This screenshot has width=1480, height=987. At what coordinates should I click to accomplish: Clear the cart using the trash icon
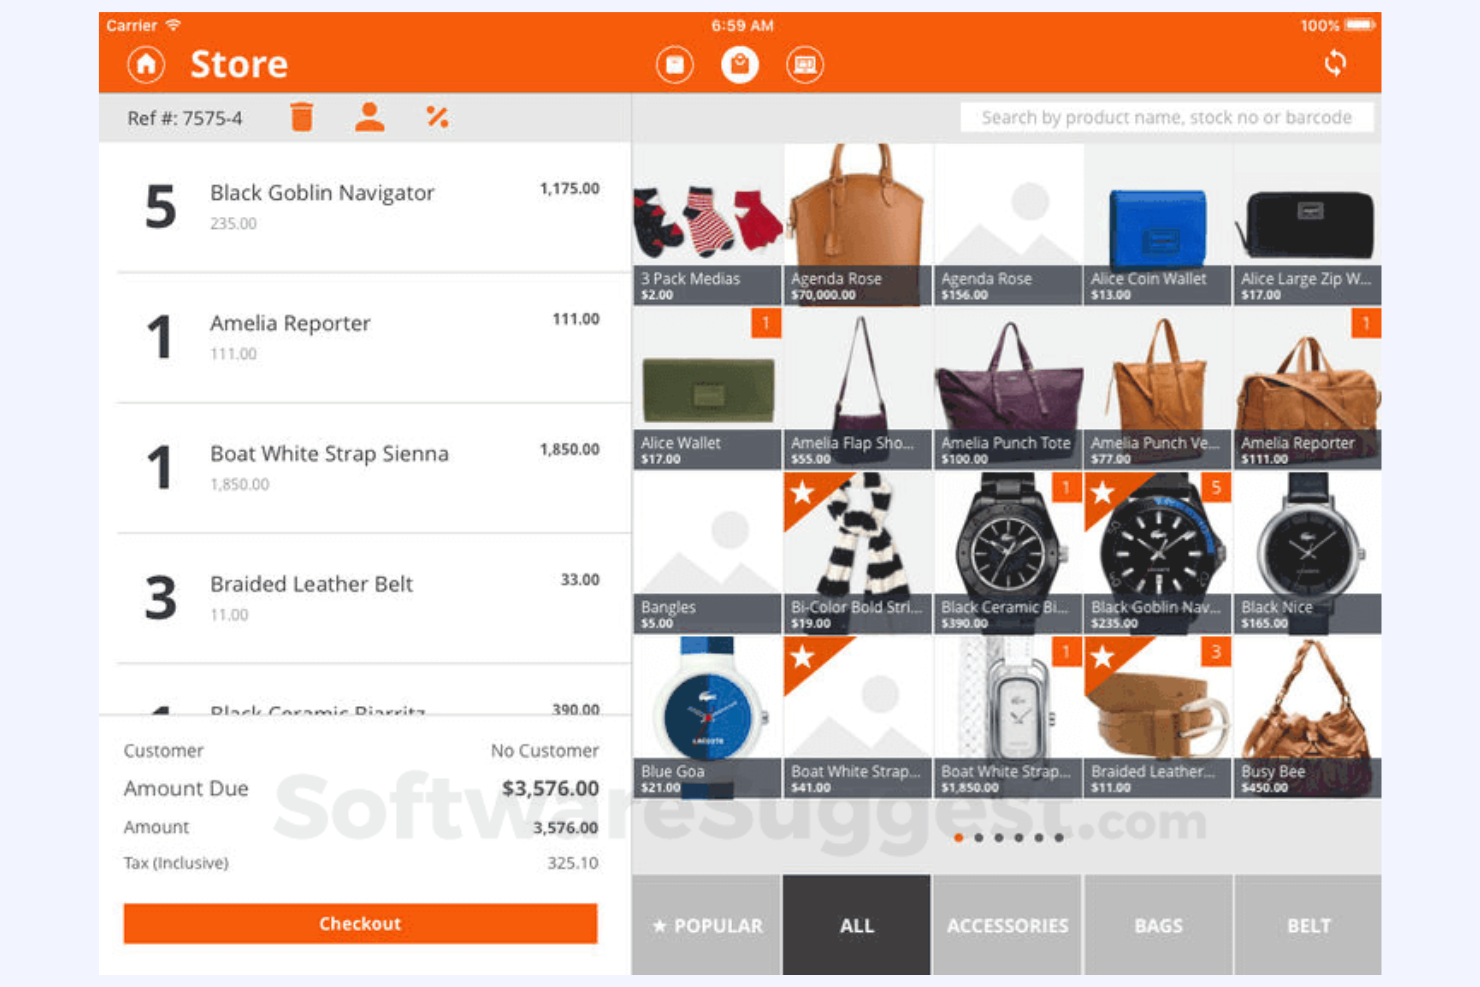pyautogui.click(x=301, y=117)
